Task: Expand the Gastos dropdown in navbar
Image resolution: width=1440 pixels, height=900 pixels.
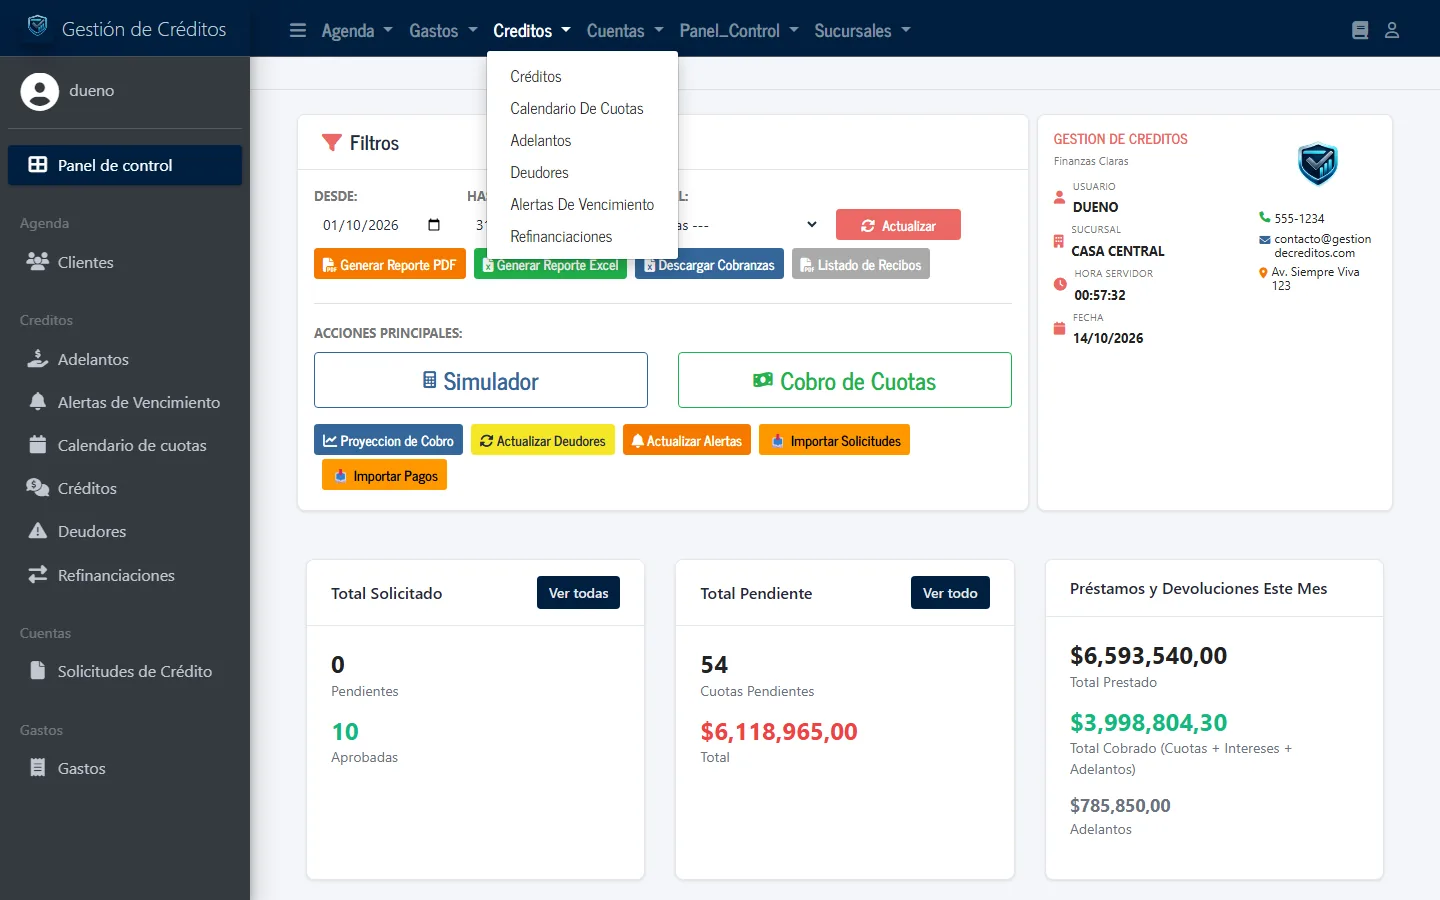Action: click(443, 30)
